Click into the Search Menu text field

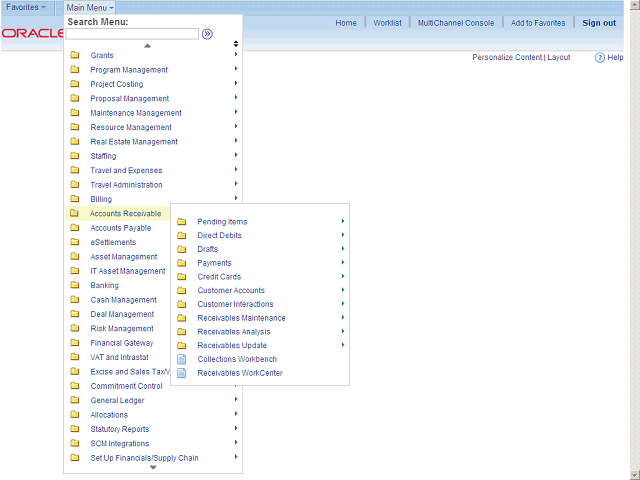point(132,34)
